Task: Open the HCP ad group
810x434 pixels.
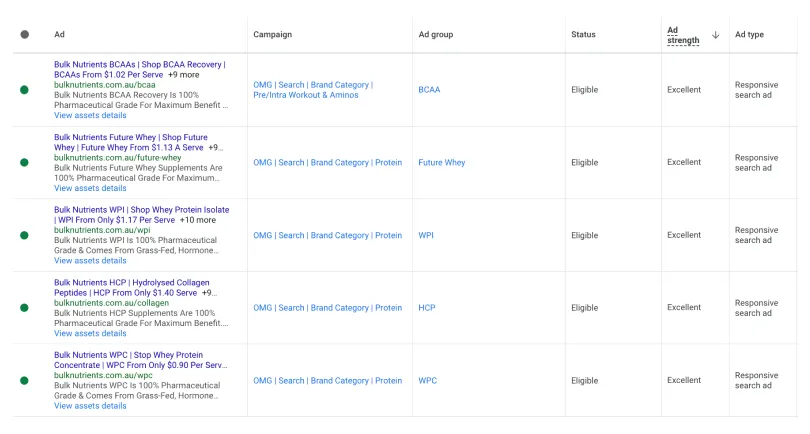Action: point(427,308)
